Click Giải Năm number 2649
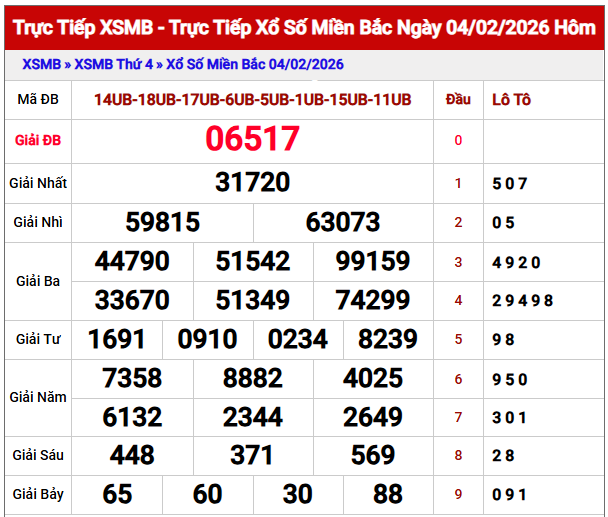 click(x=373, y=416)
